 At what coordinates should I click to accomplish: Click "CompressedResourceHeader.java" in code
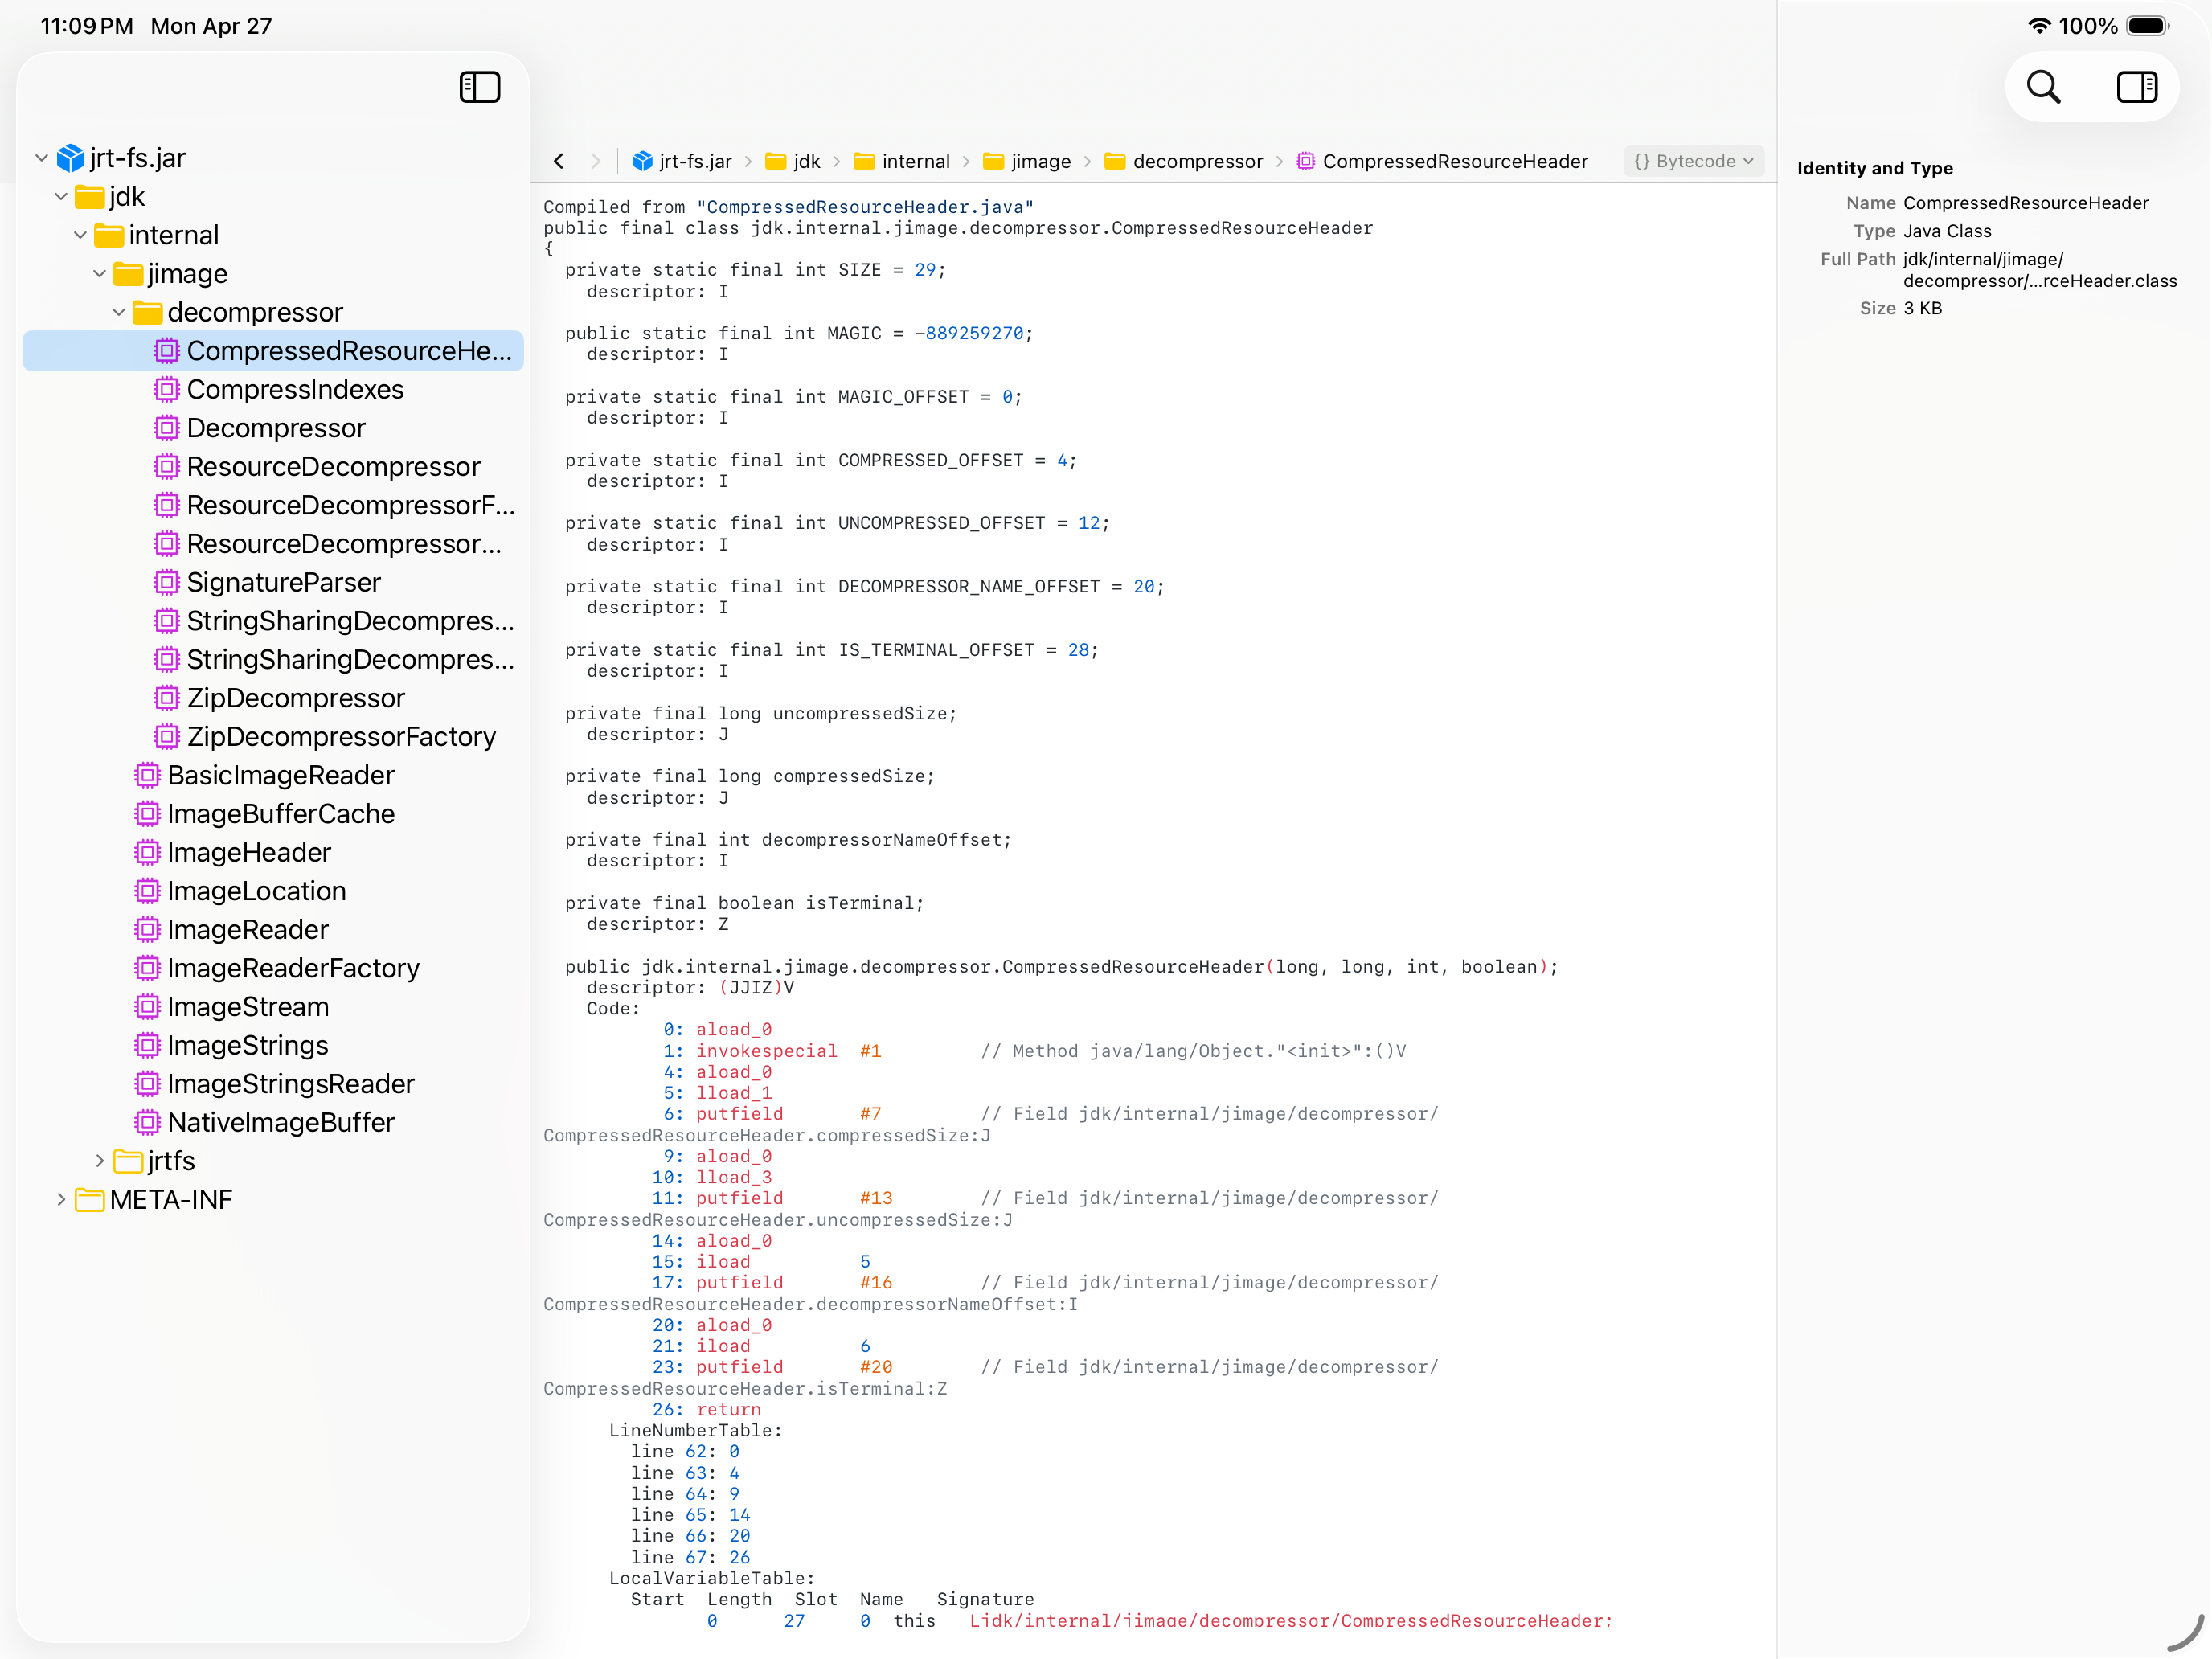click(x=866, y=207)
